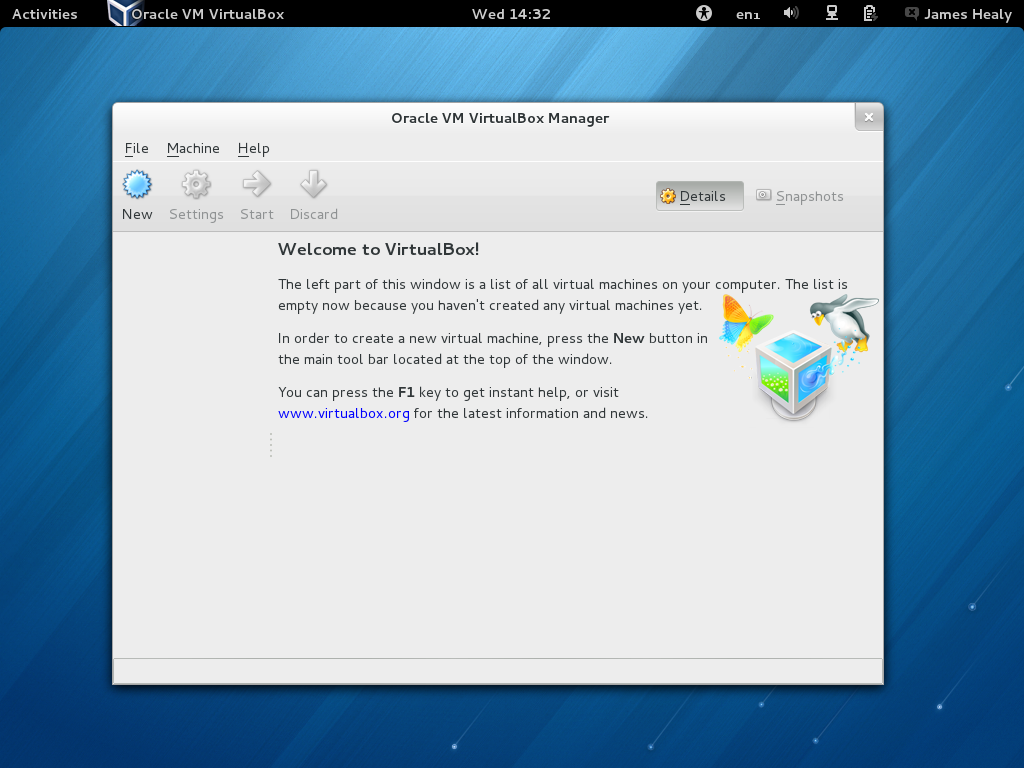Switch to the Snapshots view
Screen dimensions: 1024x768
pyautogui.click(x=800, y=196)
